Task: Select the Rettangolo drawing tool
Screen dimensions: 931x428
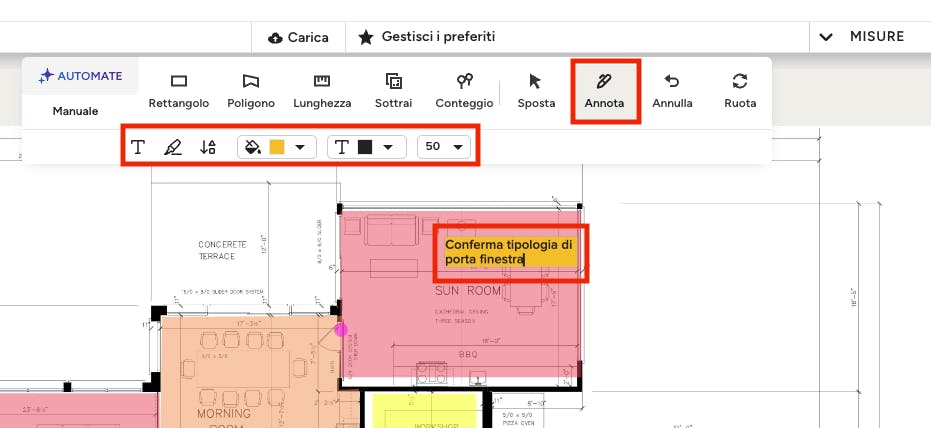Action: coord(179,90)
